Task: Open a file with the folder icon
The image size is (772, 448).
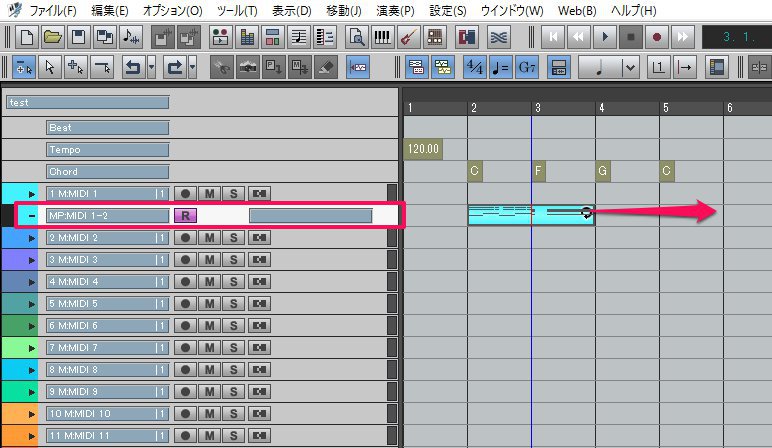Action: coord(53,37)
